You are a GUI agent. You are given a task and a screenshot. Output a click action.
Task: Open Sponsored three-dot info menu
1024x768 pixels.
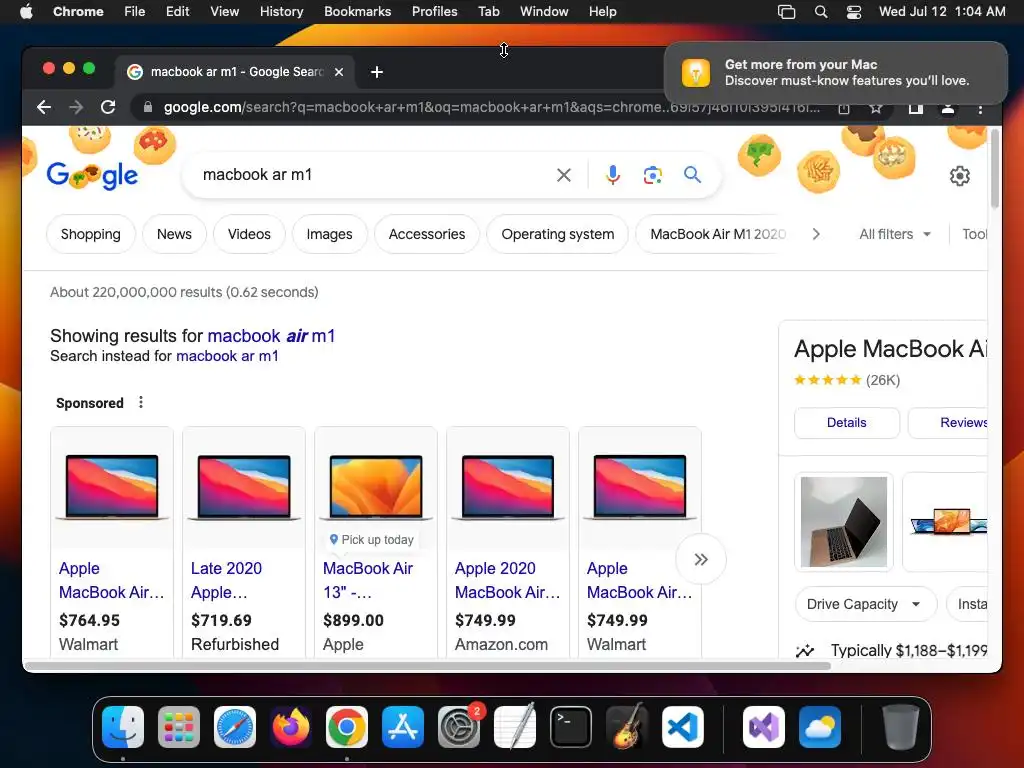pyautogui.click(x=140, y=402)
